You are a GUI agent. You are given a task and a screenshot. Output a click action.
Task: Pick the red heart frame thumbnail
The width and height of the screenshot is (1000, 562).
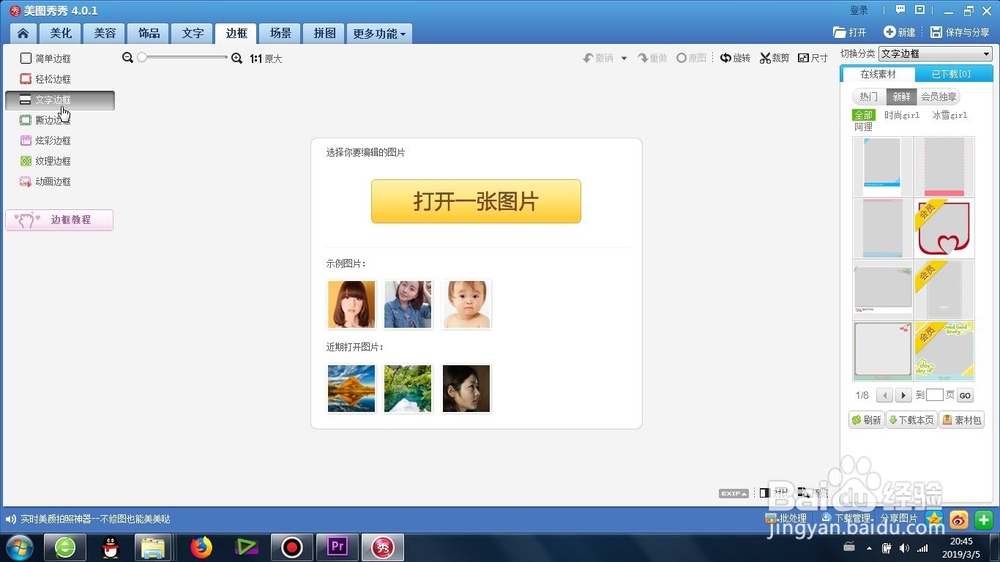pyautogui.click(x=944, y=228)
